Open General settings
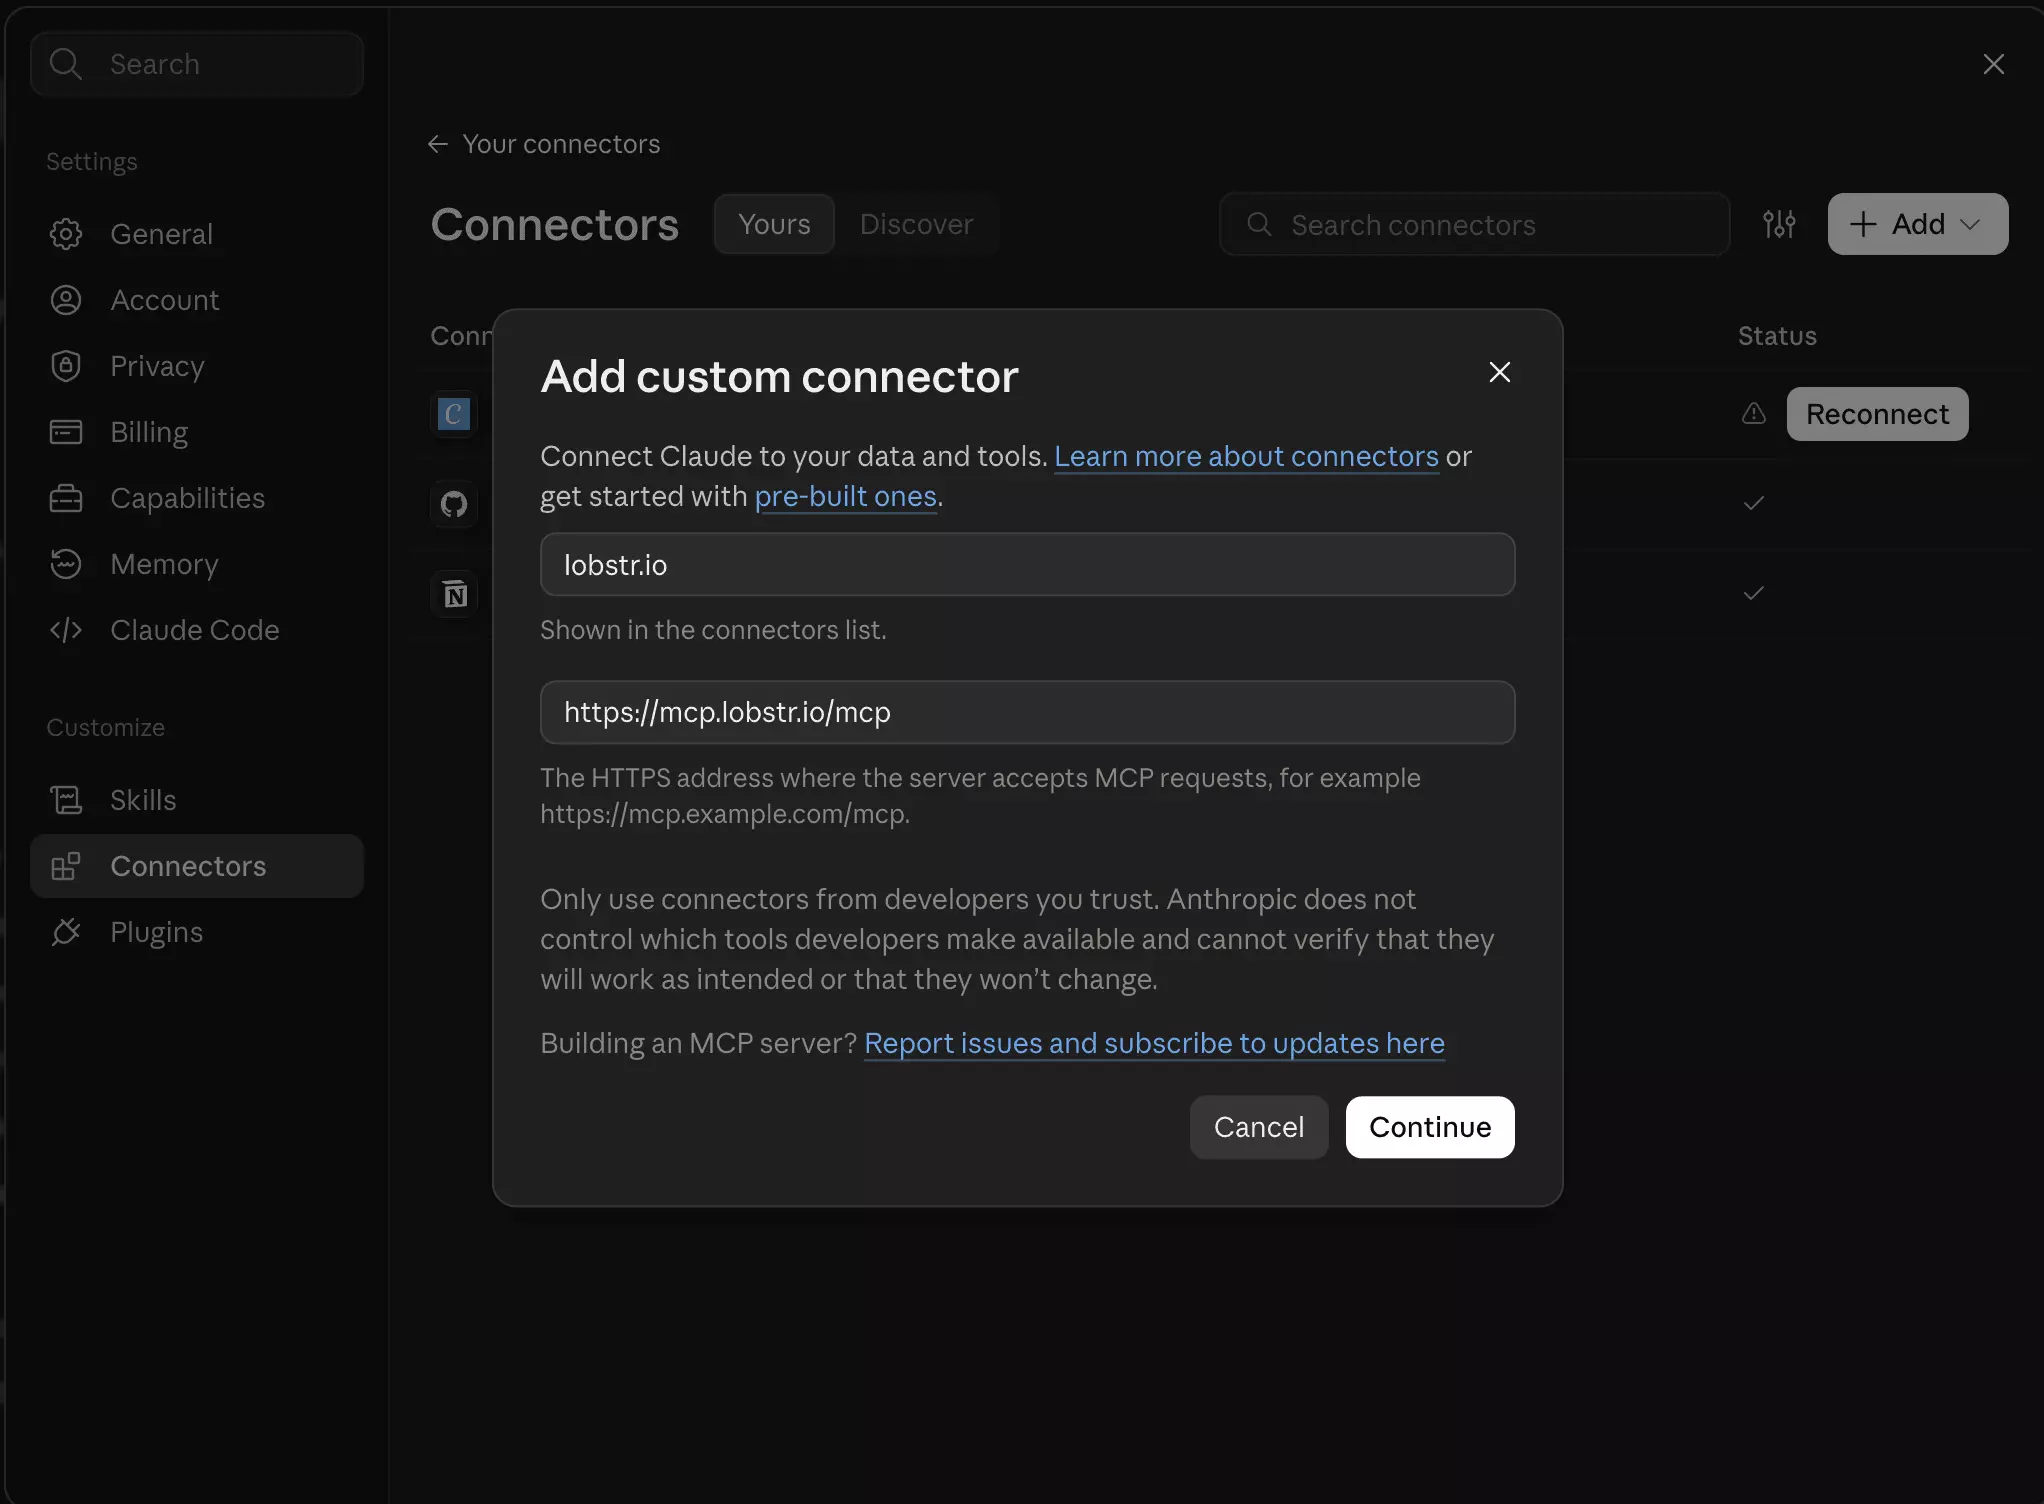The image size is (2044, 1504). 197,234
